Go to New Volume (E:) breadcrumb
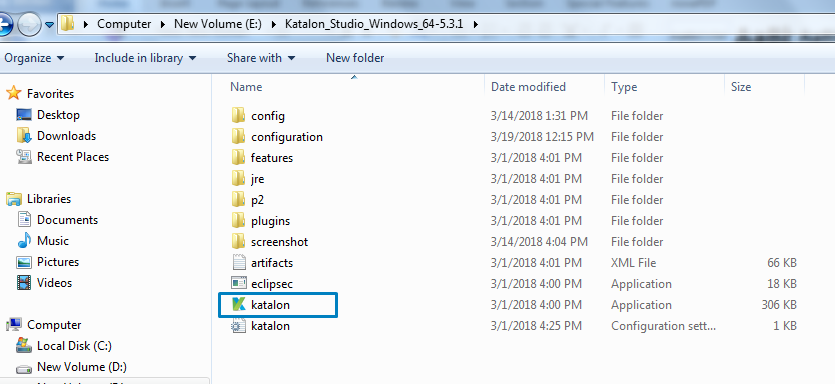Viewport: 835px width, 384px height. [218, 24]
